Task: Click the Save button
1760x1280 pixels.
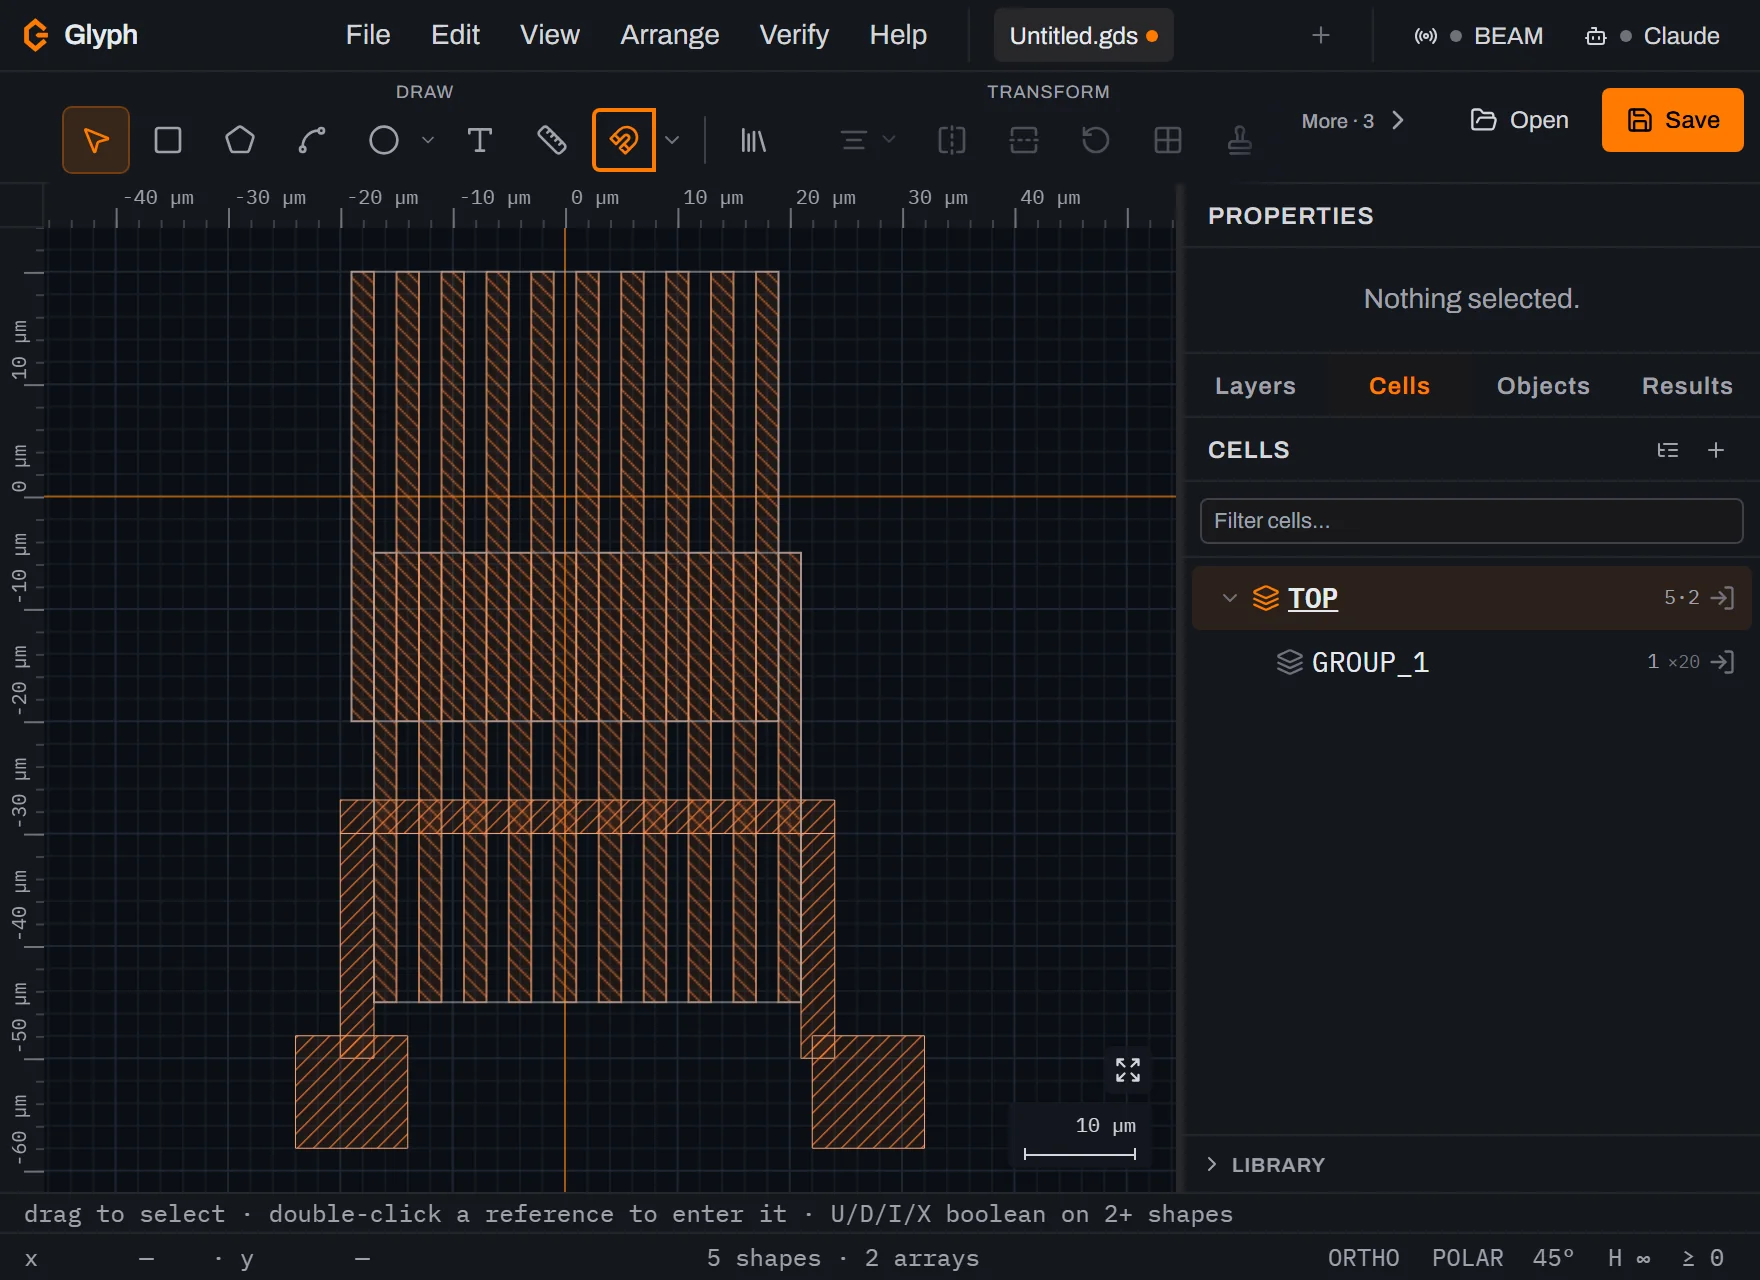Action: [x=1673, y=120]
